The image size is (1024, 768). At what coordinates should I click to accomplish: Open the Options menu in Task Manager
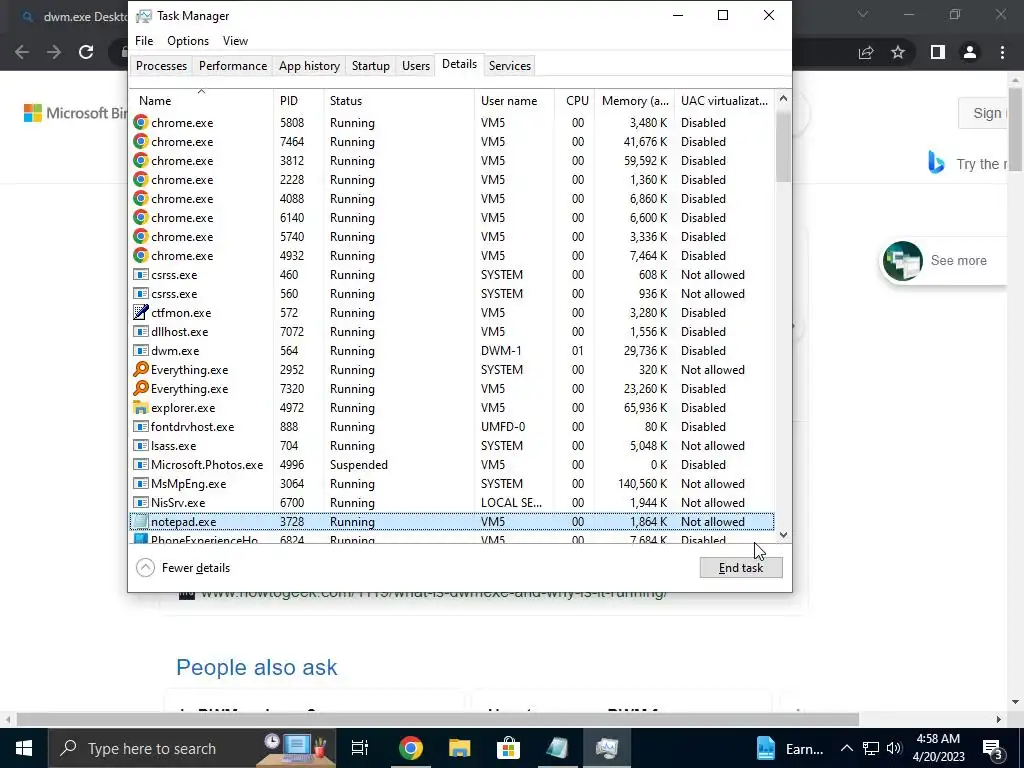coord(188,40)
